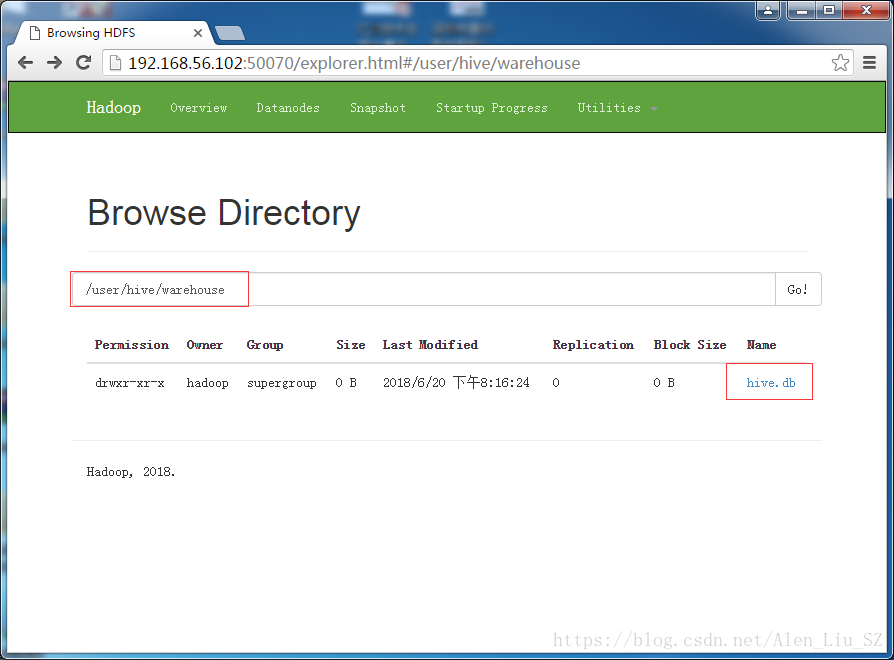Screen dimensions: 894x660
Task: Open the Hadoop brand link
Action: [113, 108]
